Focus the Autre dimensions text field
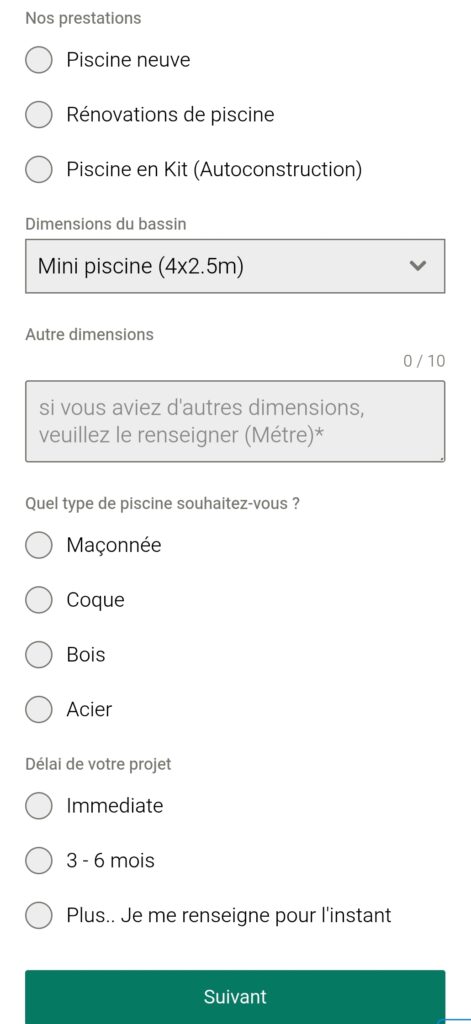471x1024 pixels. tap(235, 421)
